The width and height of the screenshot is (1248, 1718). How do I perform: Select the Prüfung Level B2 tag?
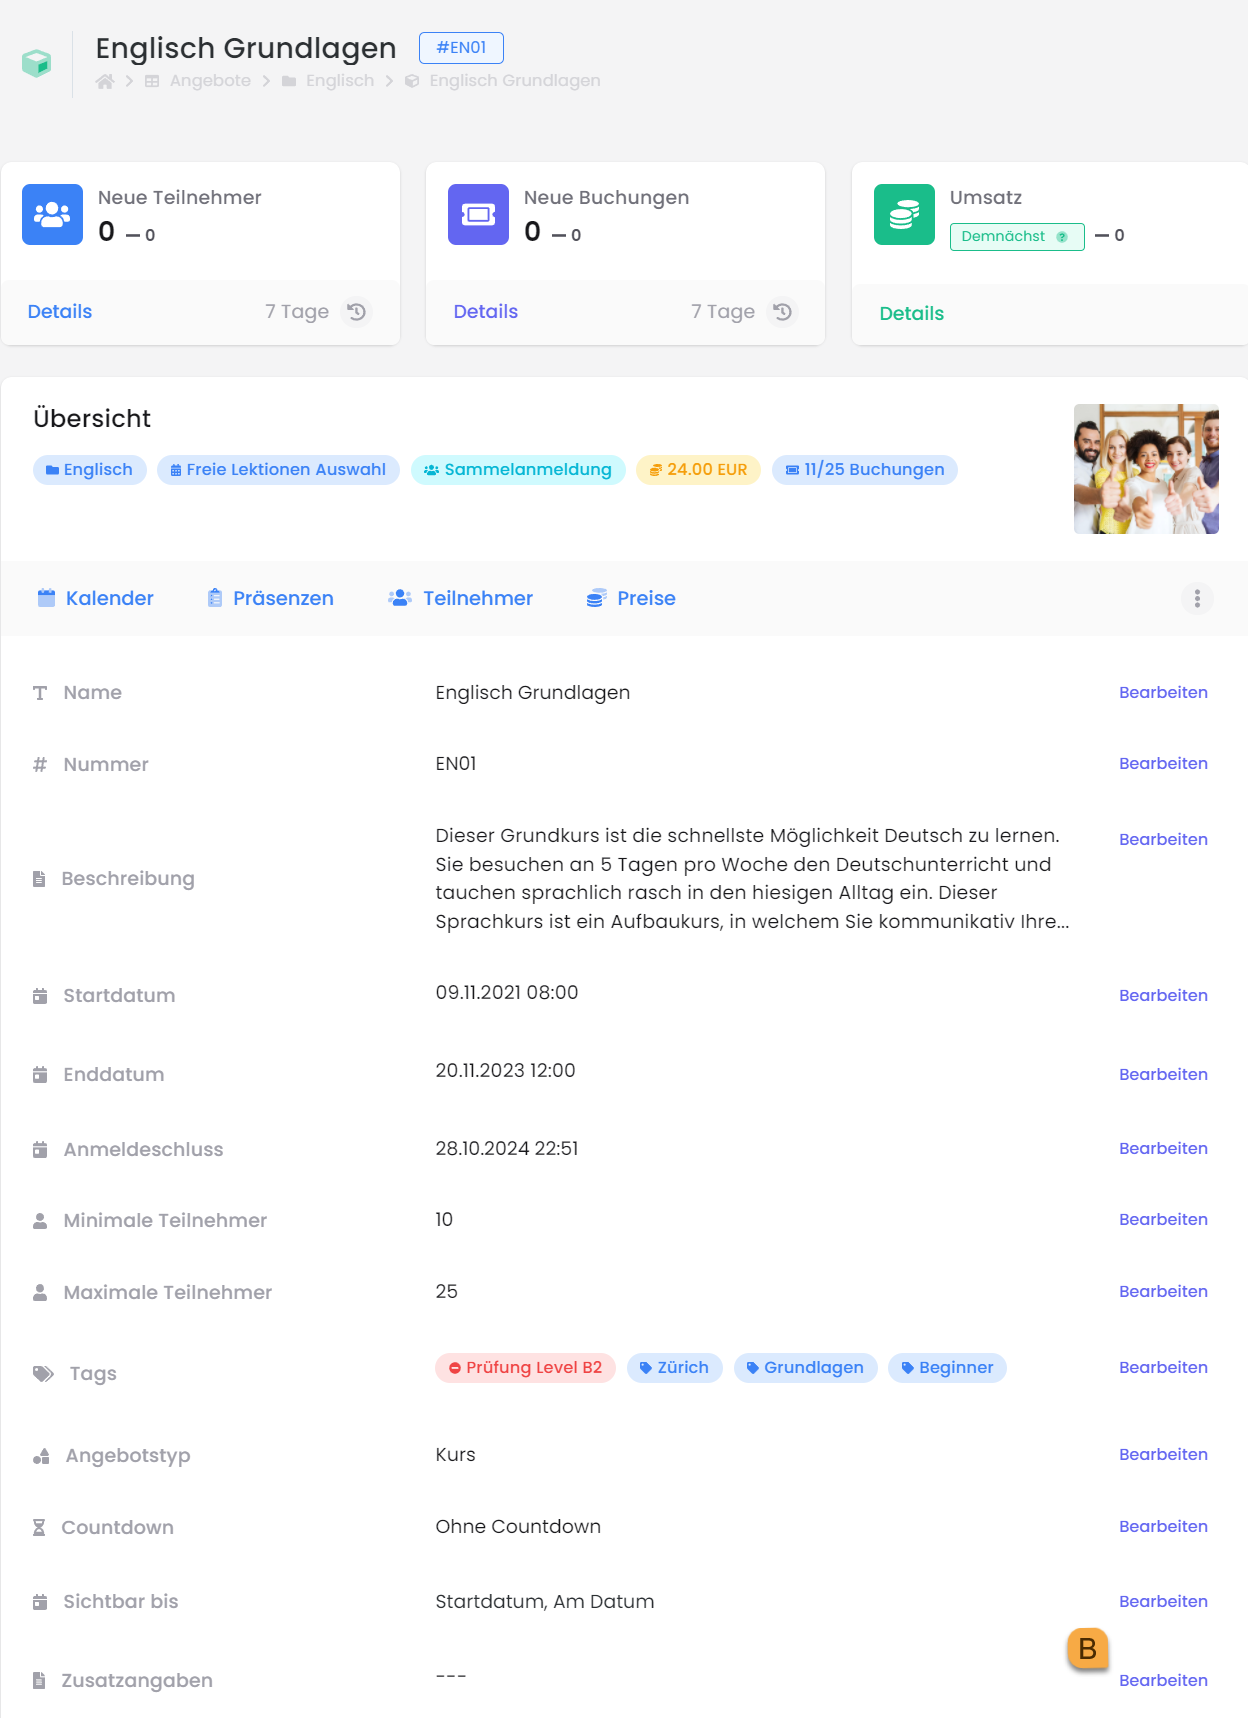pos(525,1367)
